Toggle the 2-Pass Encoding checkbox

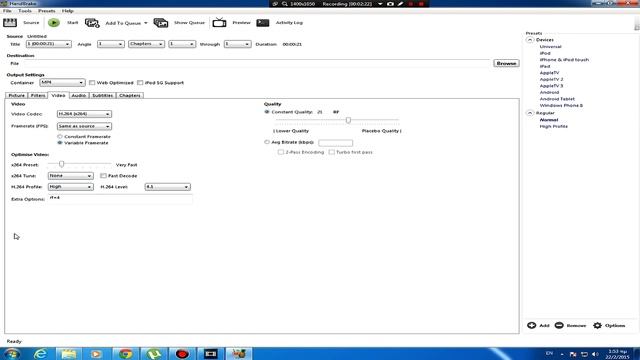pos(280,152)
